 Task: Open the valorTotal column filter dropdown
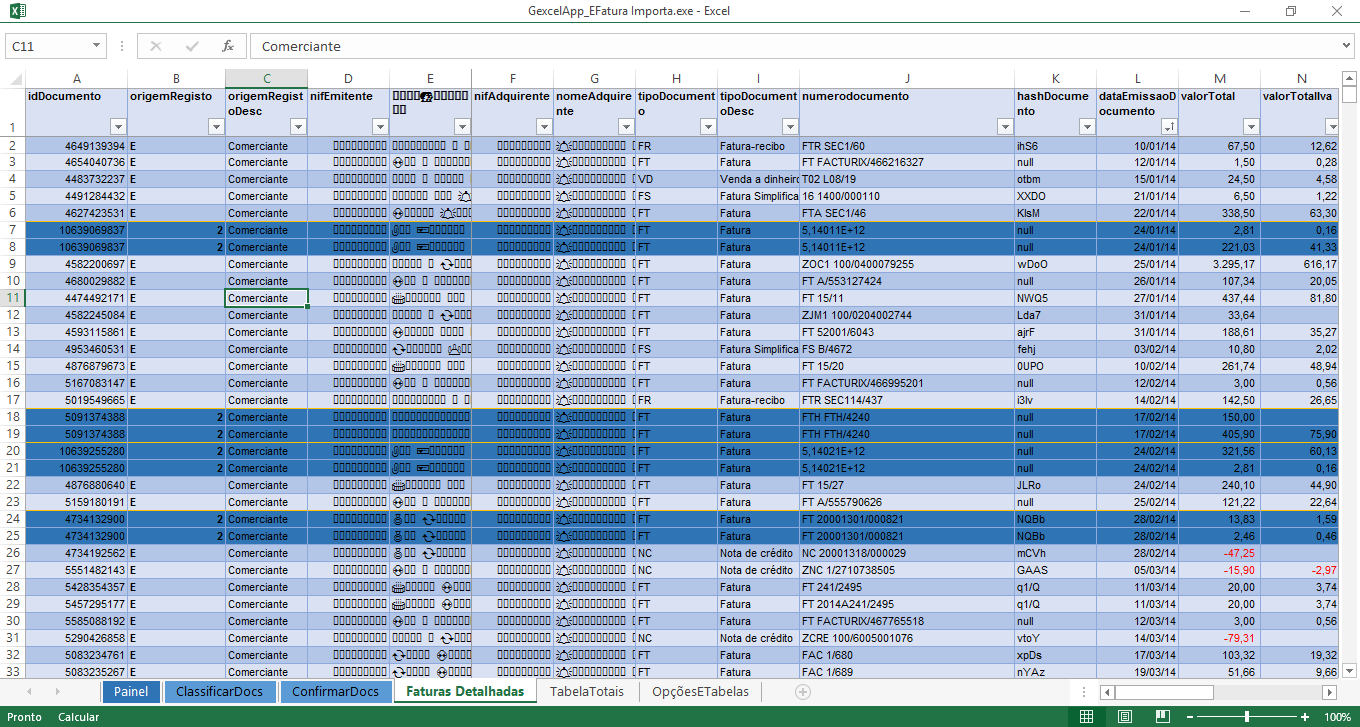pos(1250,127)
